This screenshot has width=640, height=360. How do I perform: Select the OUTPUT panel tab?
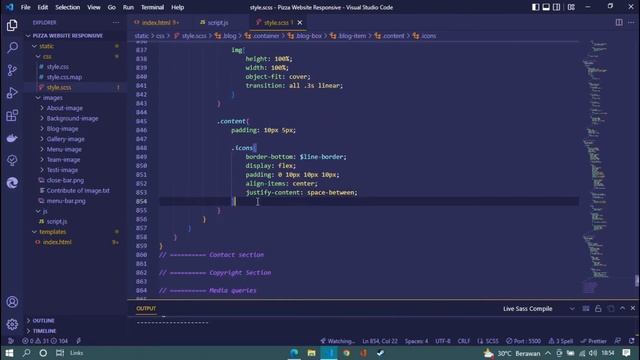[146, 309]
